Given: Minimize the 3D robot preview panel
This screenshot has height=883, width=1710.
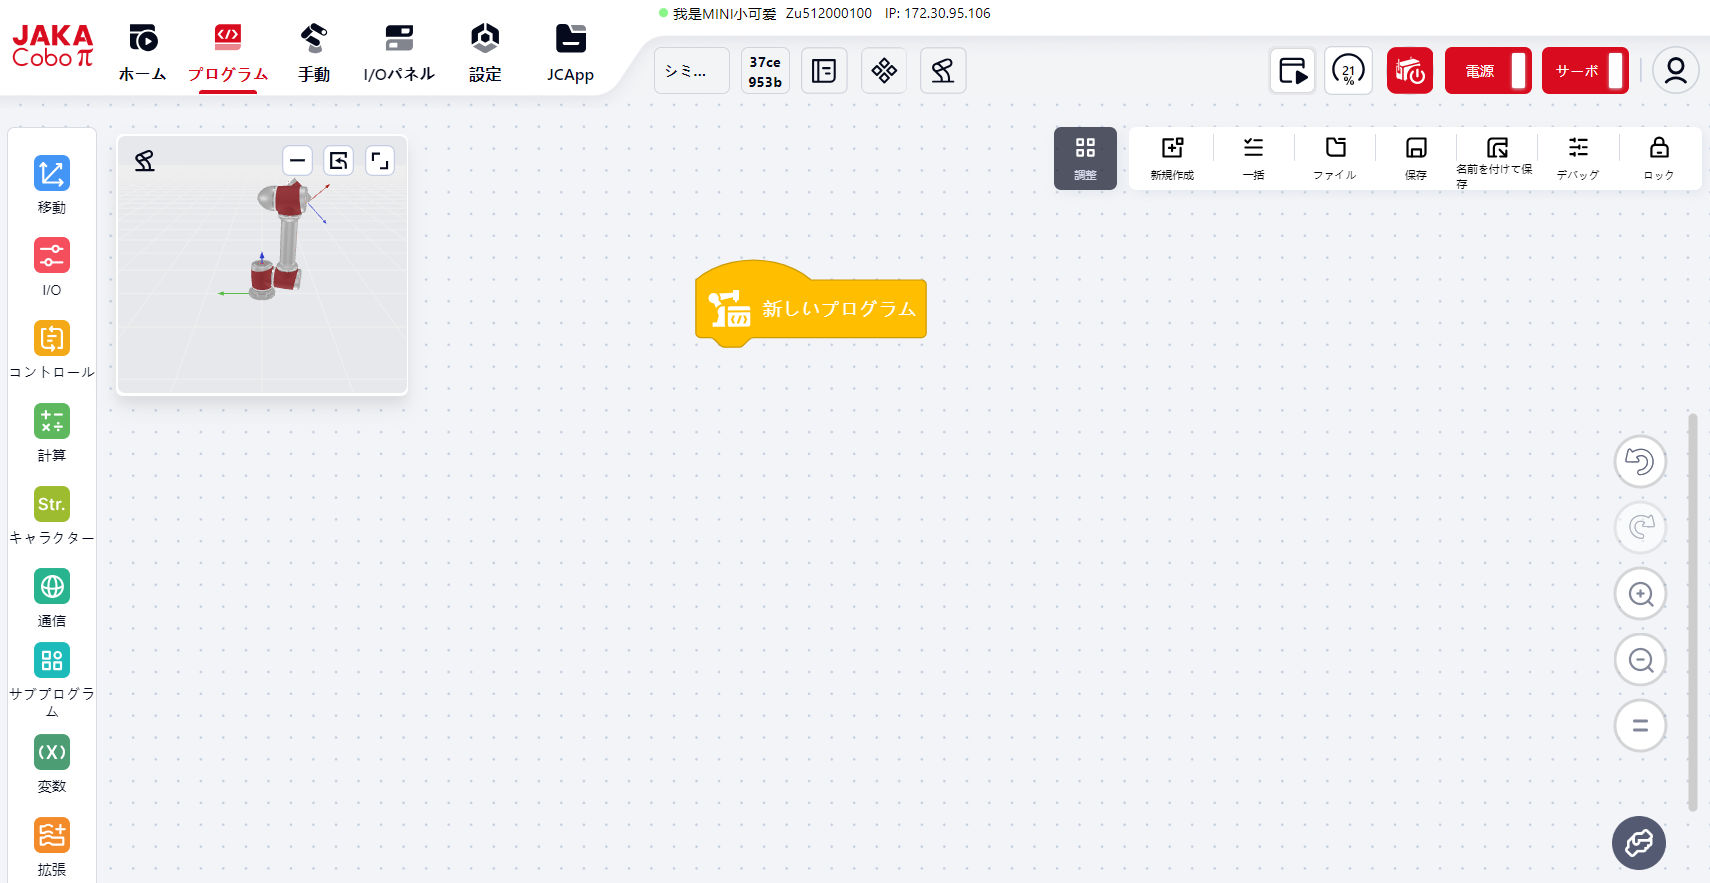Looking at the screenshot, I should pyautogui.click(x=297, y=161).
